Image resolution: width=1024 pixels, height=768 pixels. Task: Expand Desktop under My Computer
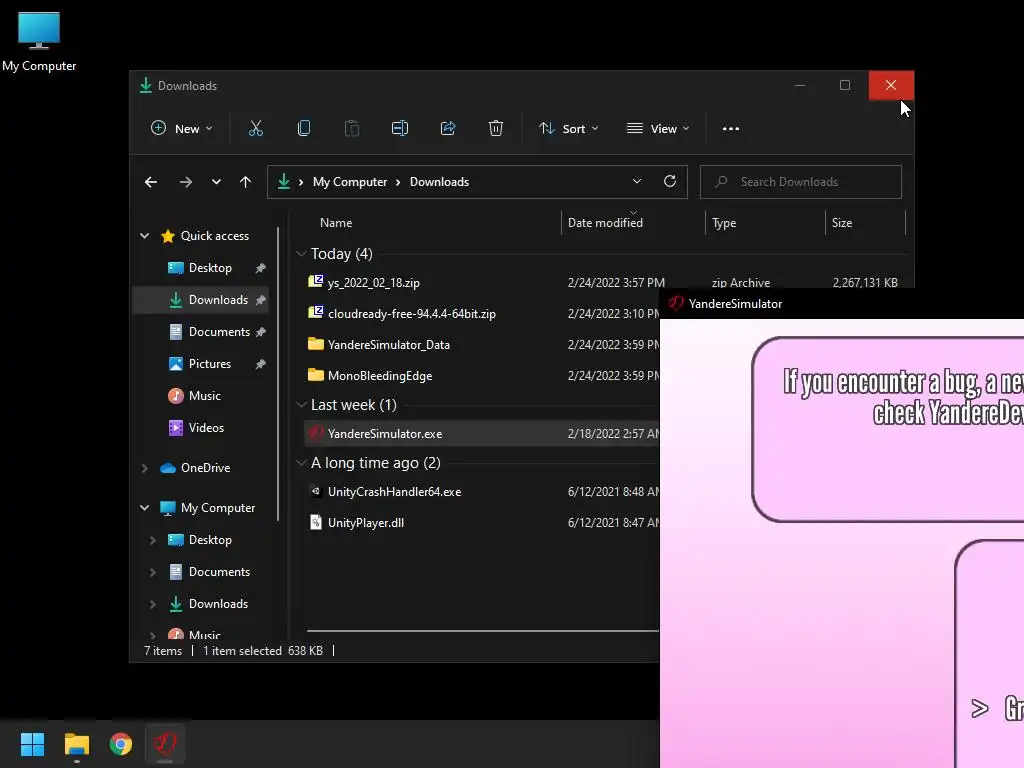coord(152,540)
